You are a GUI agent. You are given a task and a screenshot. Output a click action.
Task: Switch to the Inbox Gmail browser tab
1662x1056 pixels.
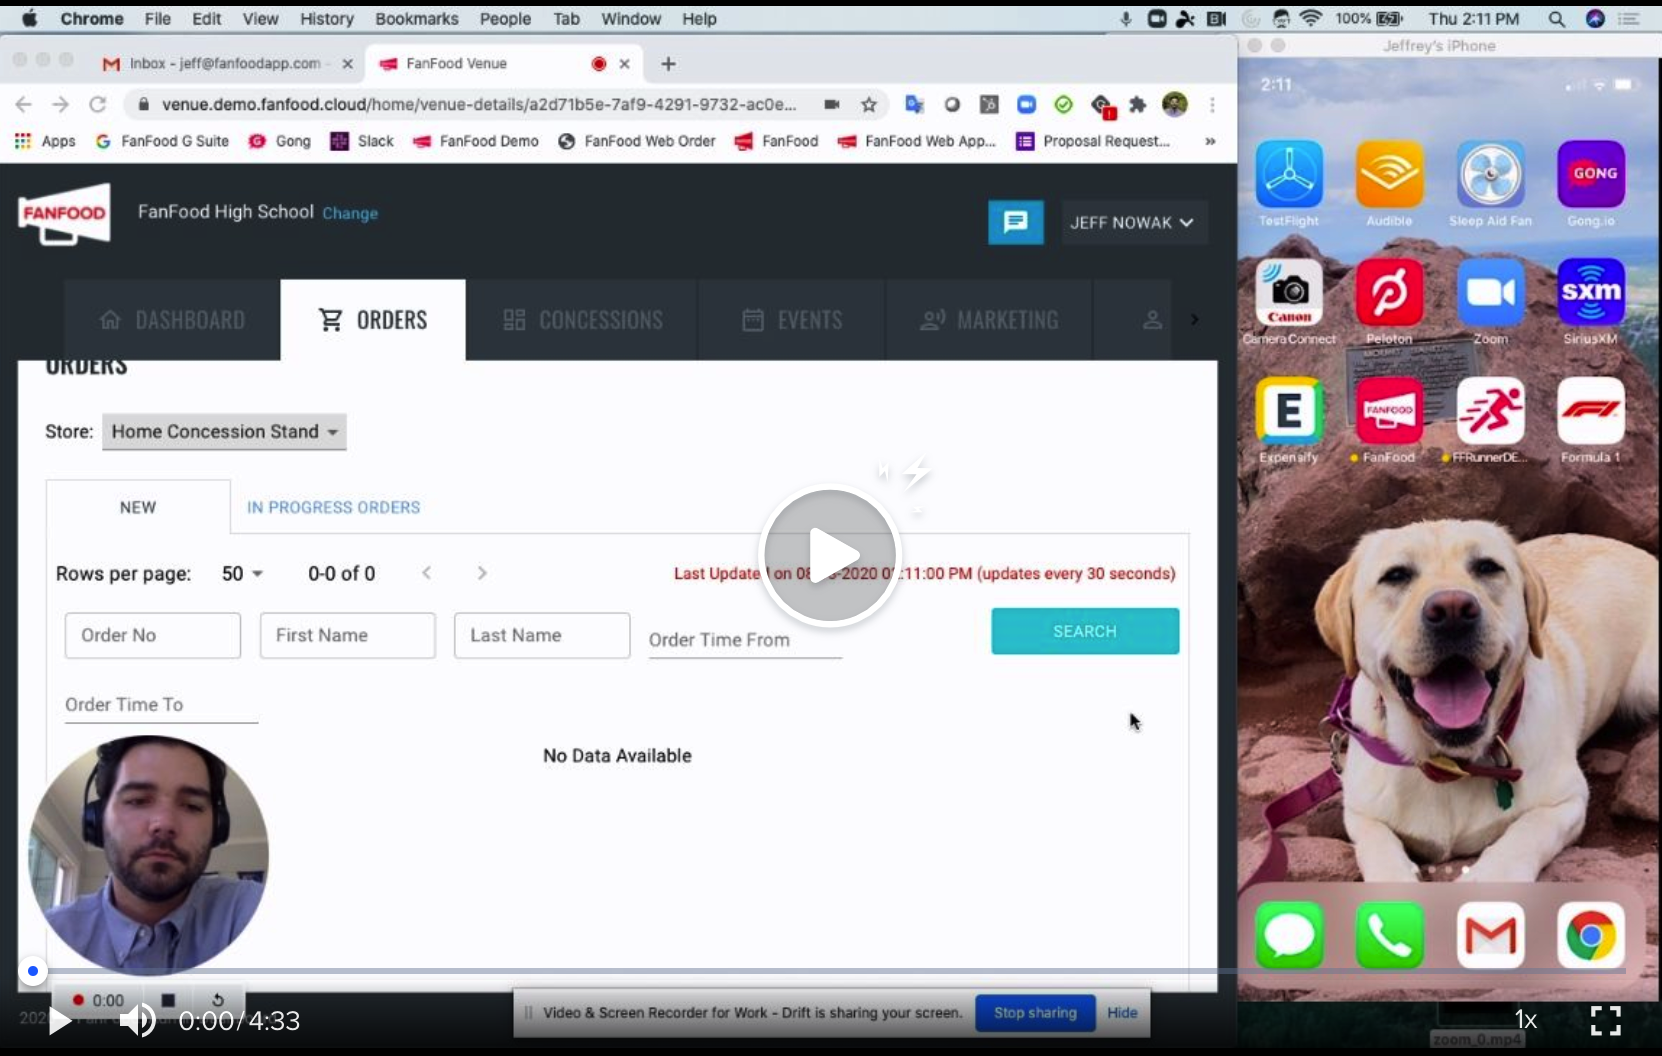228,63
